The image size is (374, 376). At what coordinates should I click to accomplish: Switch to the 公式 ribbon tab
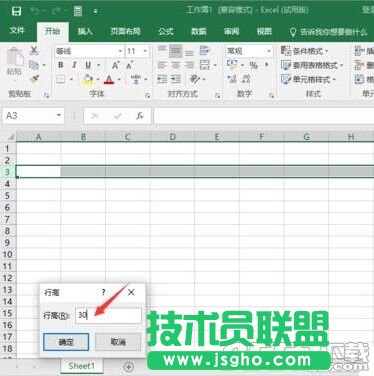point(166,31)
